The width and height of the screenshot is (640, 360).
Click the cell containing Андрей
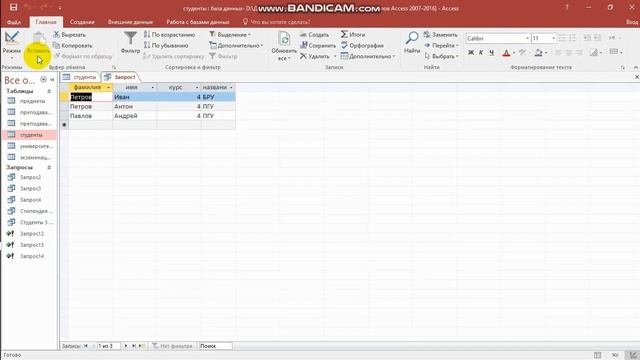pyautogui.click(x=135, y=116)
